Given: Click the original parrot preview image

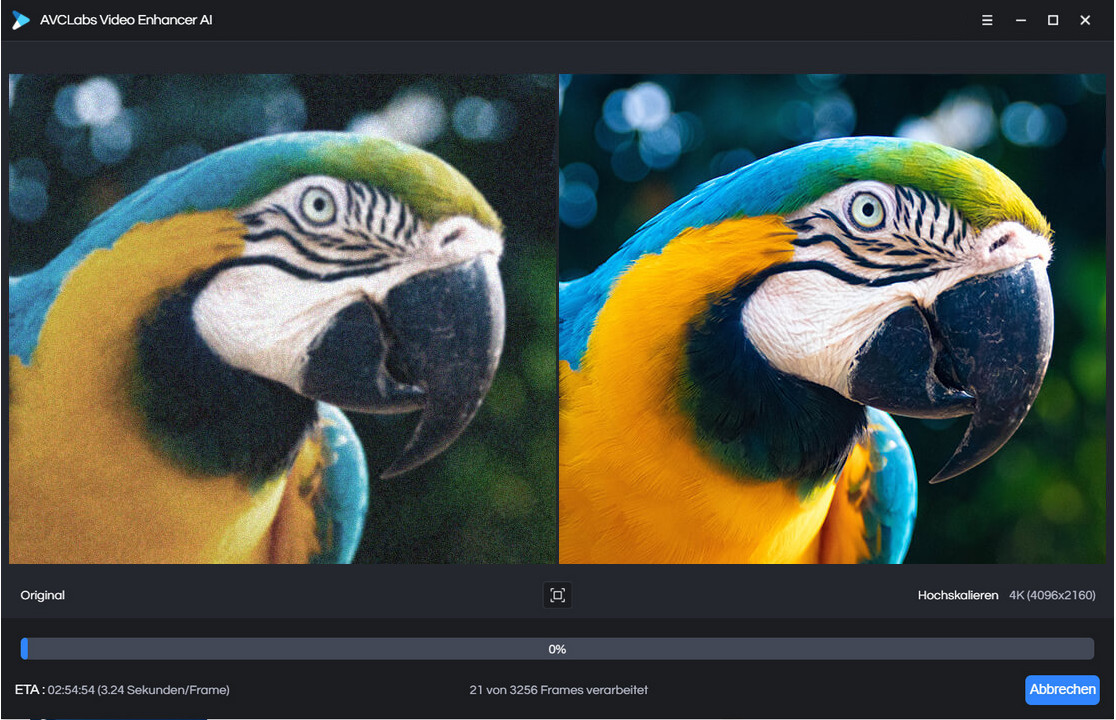Looking at the screenshot, I should (x=283, y=319).
